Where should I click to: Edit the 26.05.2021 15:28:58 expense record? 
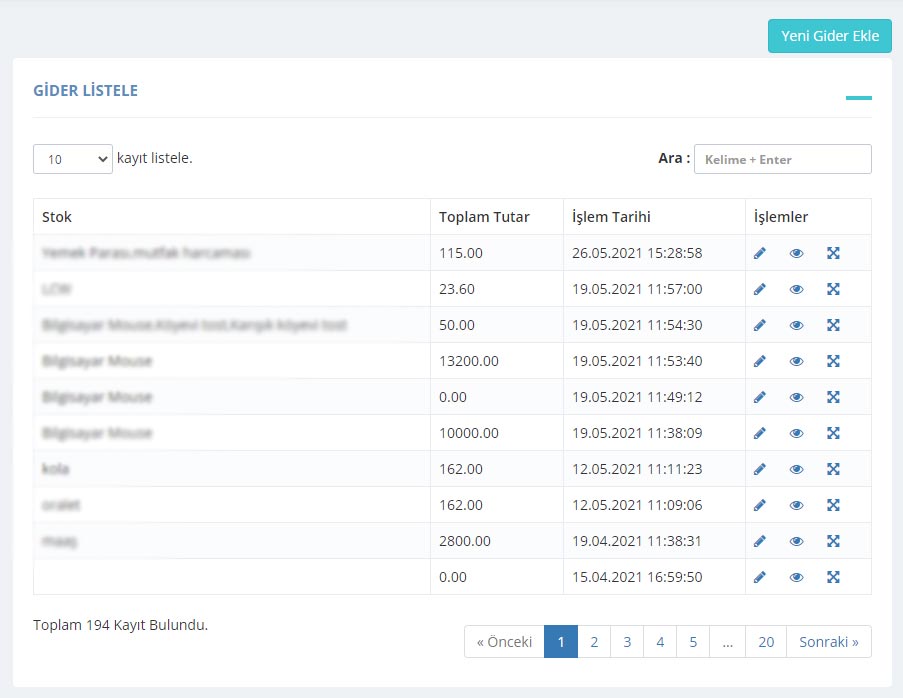(x=760, y=253)
